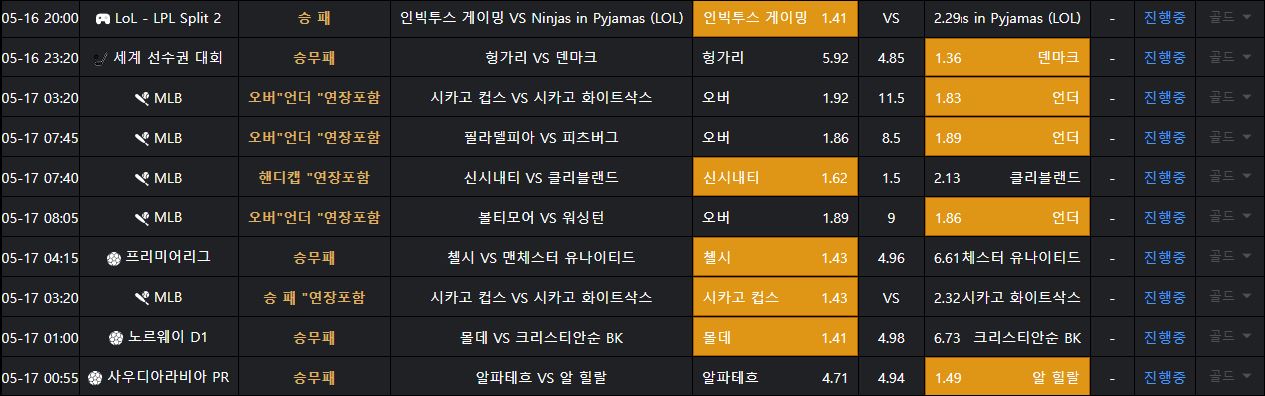
Task: Click 핸디캡 "연장포함 bet type label
Action: [x=314, y=177]
